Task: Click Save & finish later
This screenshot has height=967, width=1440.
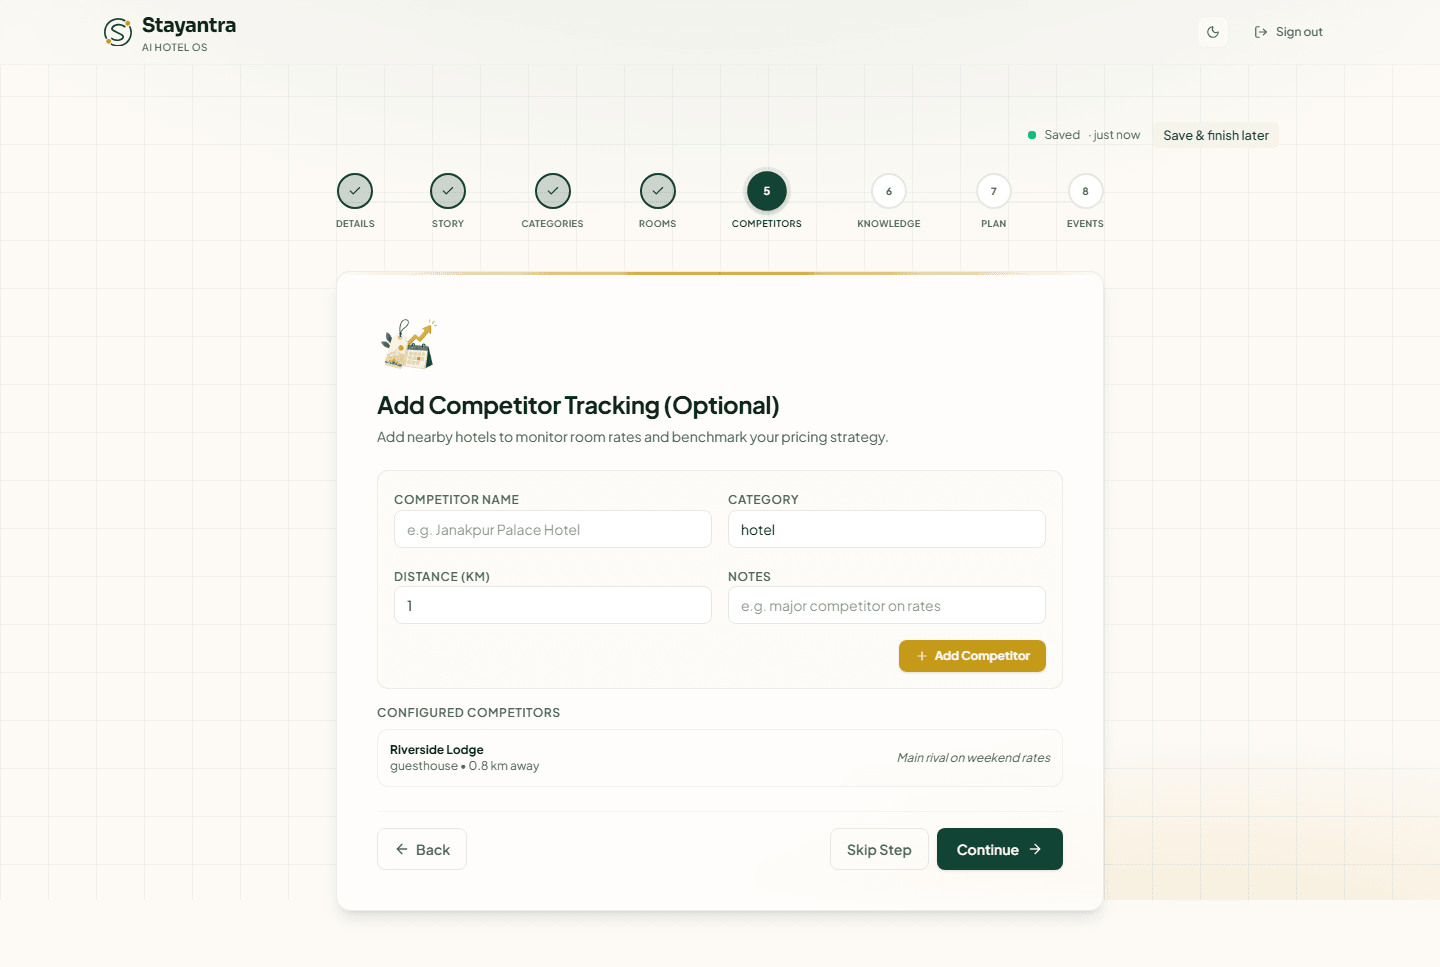Action: [x=1216, y=135]
